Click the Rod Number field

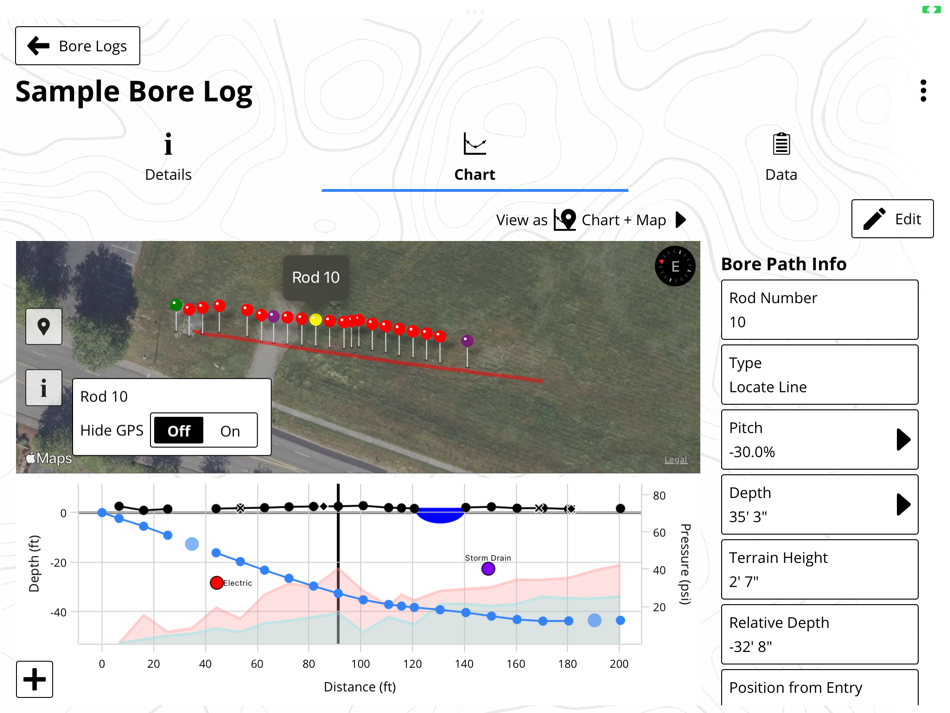[x=820, y=310]
